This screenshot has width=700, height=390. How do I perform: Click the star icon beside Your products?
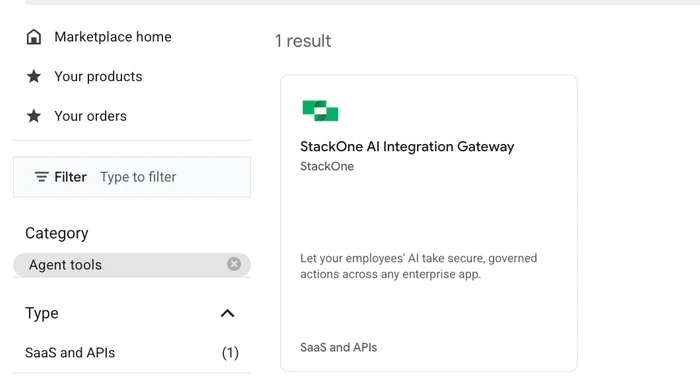tap(34, 76)
